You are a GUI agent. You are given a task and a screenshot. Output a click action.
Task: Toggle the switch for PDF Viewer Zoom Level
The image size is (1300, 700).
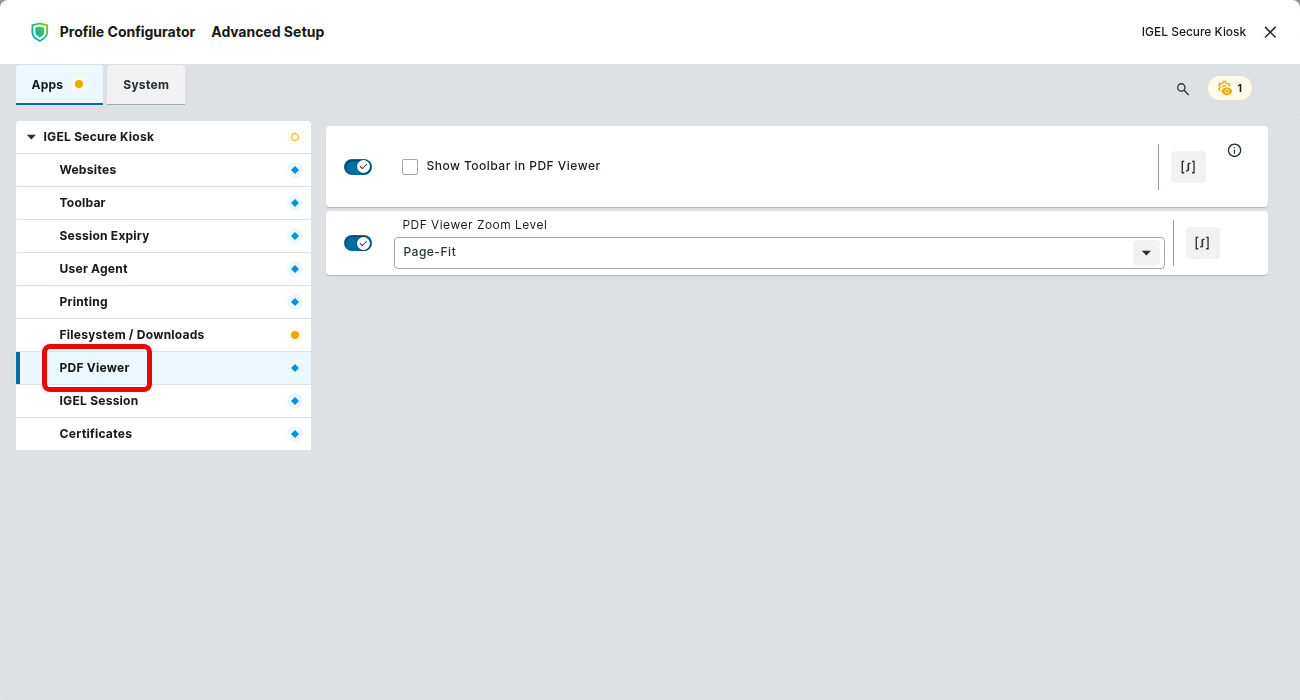(x=358, y=243)
